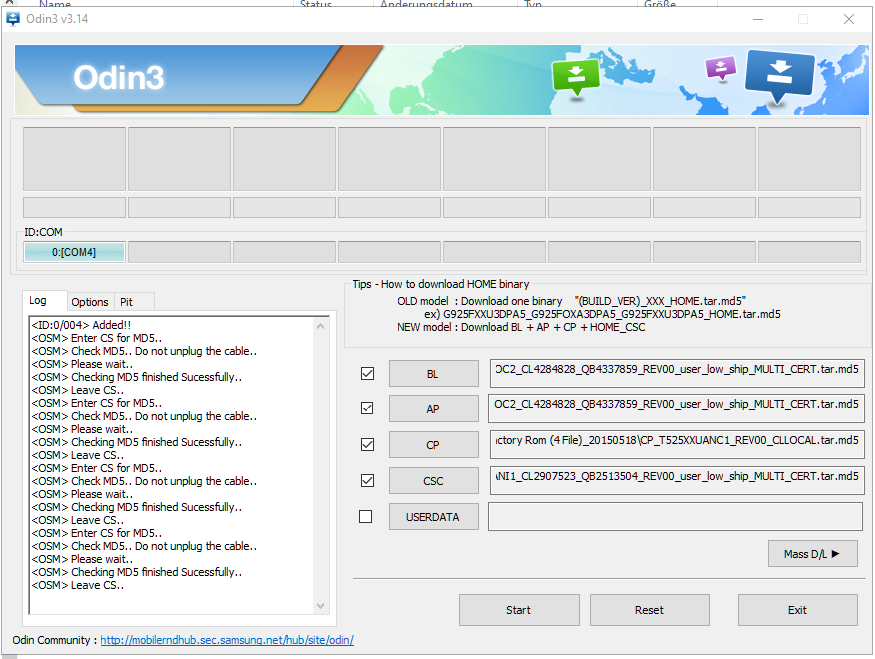Open the BL file browser button
This screenshot has height=659, width=875.
click(x=434, y=374)
